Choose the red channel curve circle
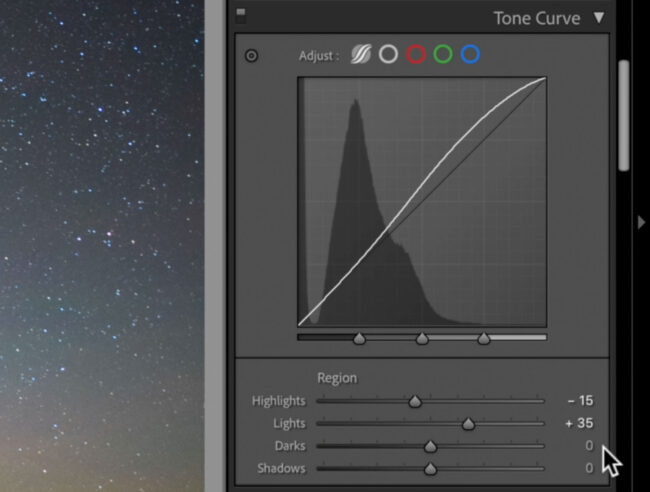The image size is (650, 492). [416, 55]
